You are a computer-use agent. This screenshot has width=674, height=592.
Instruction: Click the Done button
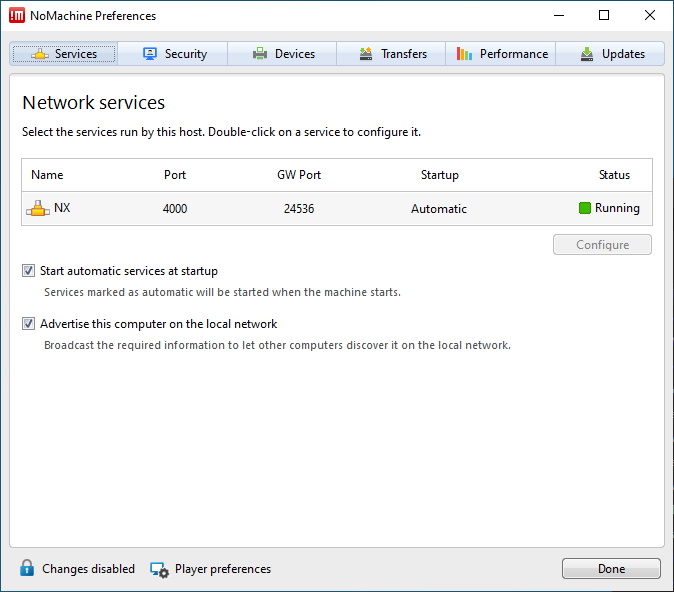[611, 569]
